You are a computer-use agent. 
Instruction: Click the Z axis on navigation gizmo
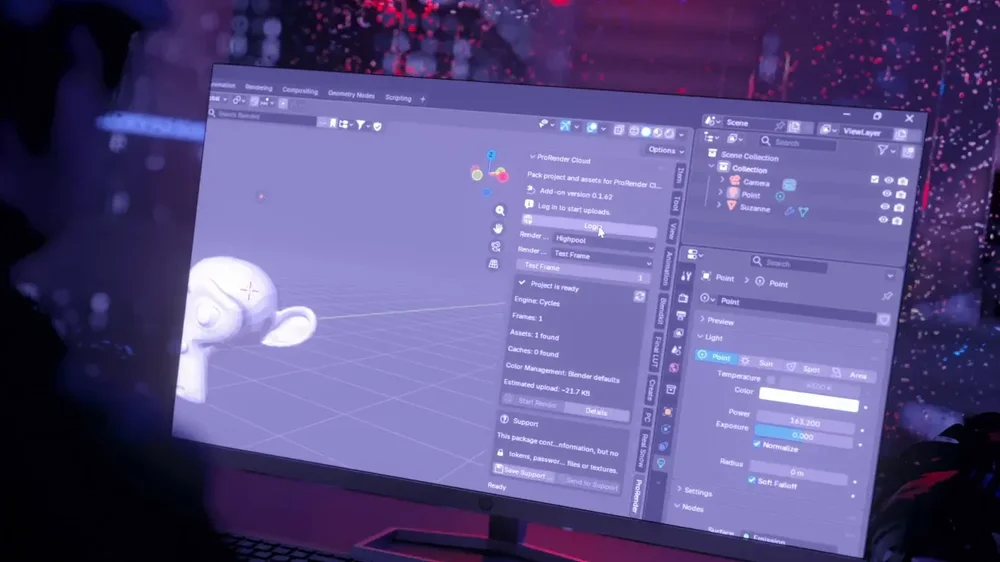(x=491, y=155)
